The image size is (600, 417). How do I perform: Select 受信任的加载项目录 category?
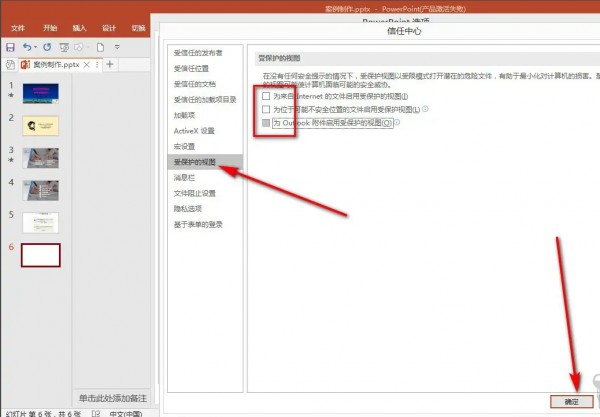pyautogui.click(x=205, y=100)
